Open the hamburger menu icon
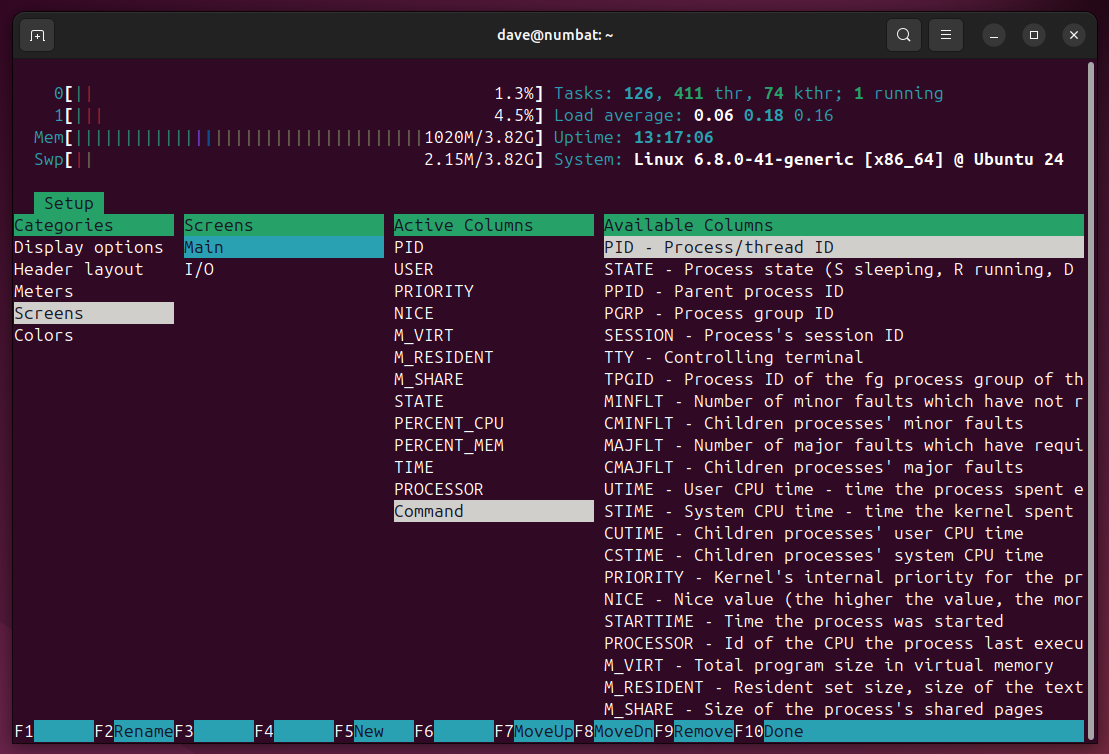The height and width of the screenshot is (754, 1109). pos(946,35)
